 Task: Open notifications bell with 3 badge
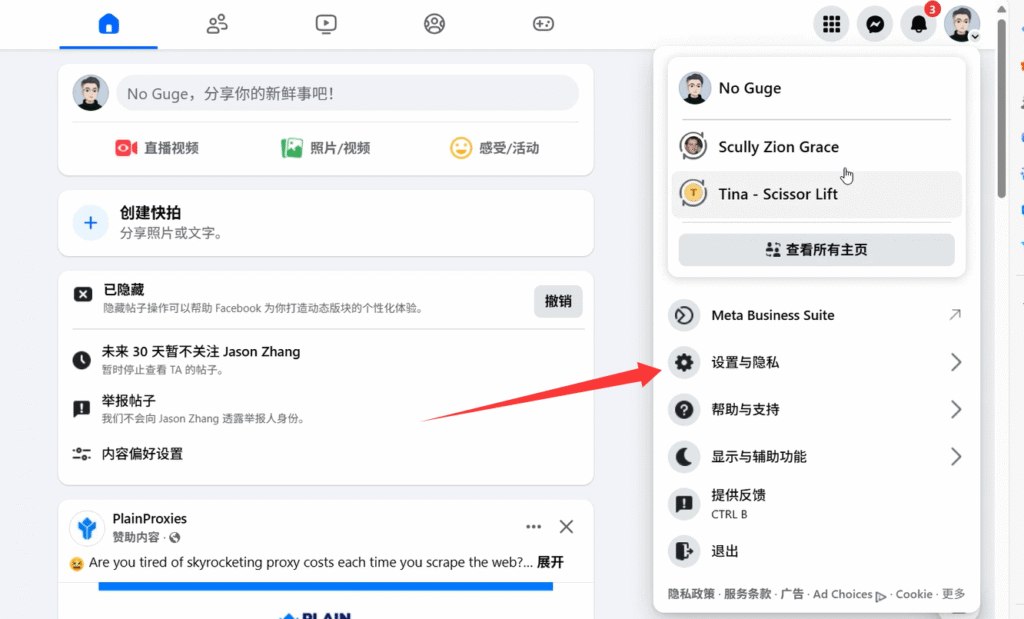tap(918, 24)
